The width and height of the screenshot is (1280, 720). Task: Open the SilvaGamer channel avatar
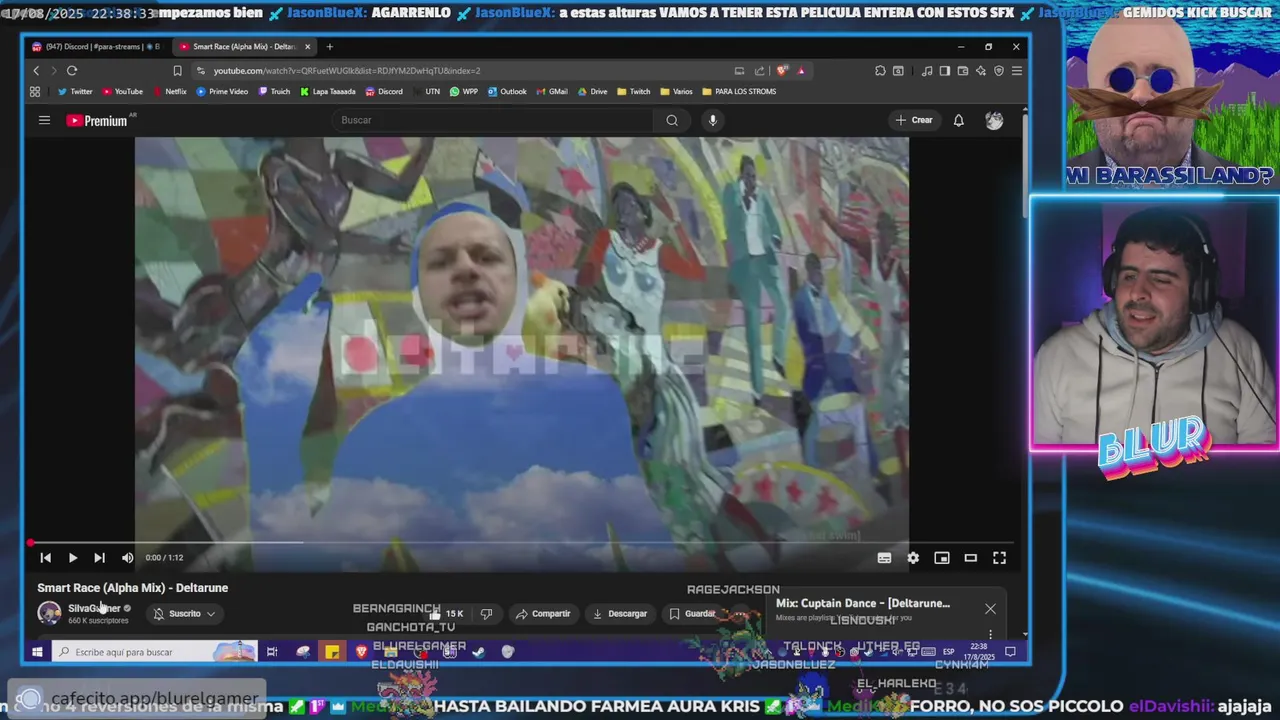49,613
